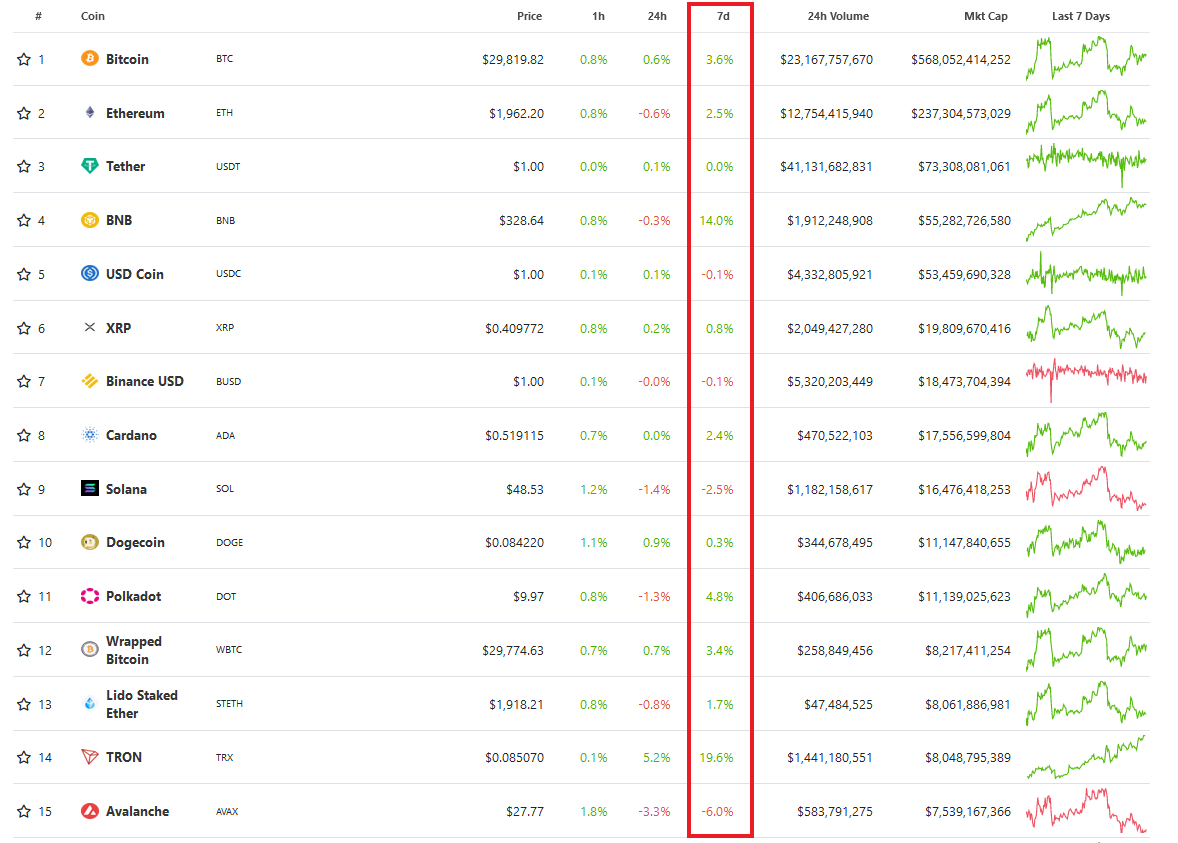View Bitcoin's last 7 days sparkline
Viewport: 1178px width, 843px height.
pos(1086,58)
